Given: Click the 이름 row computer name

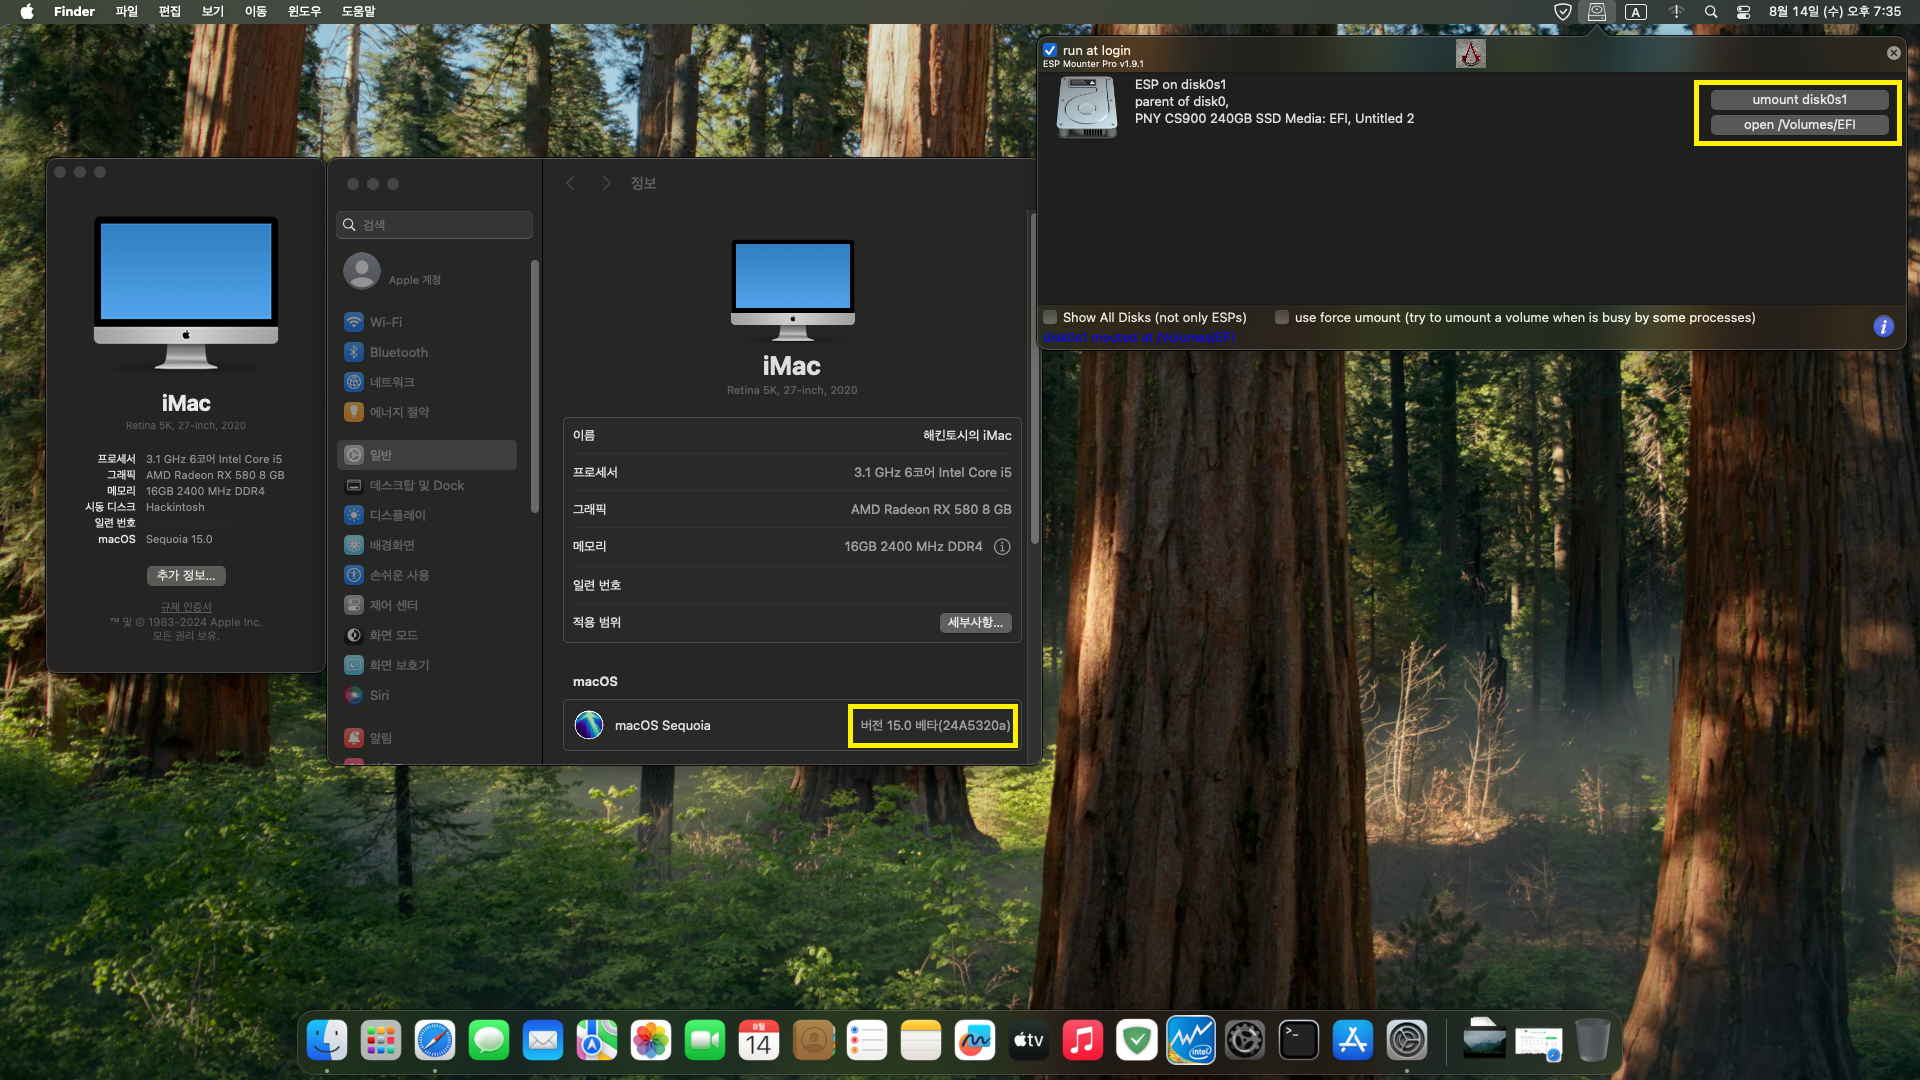Looking at the screenshot, I should (x=792, y=435).
